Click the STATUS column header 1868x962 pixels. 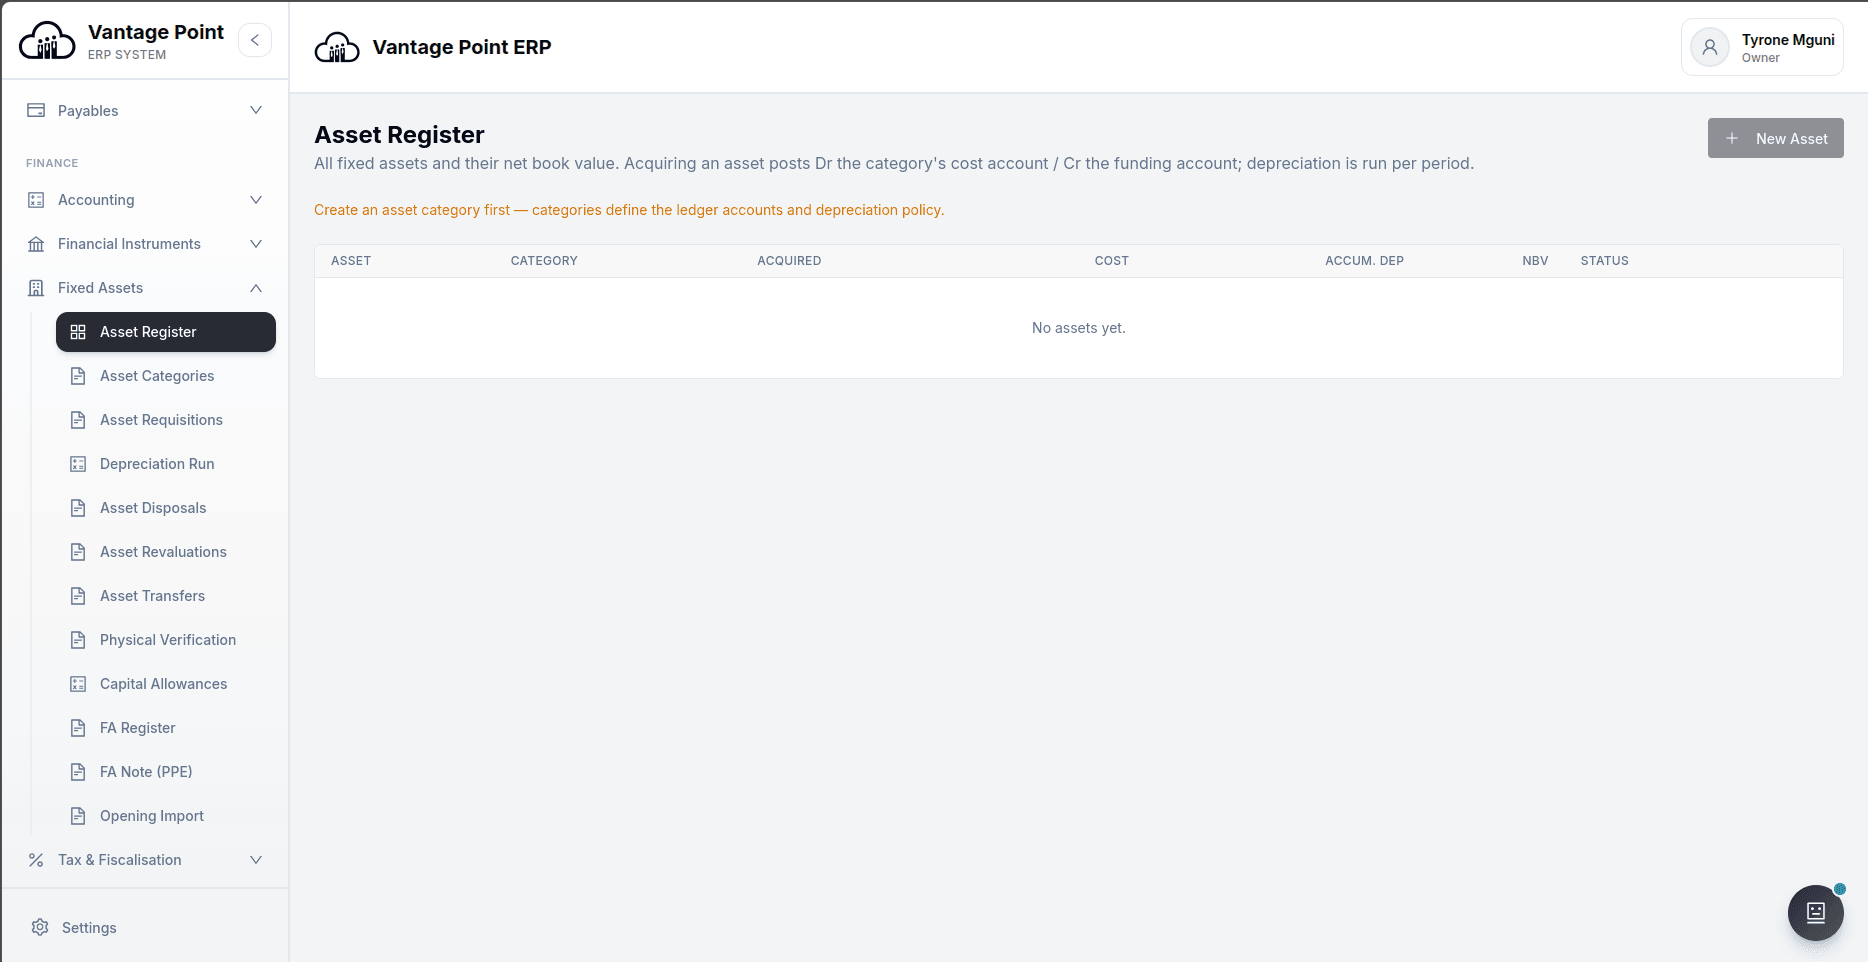point(1604,261)
